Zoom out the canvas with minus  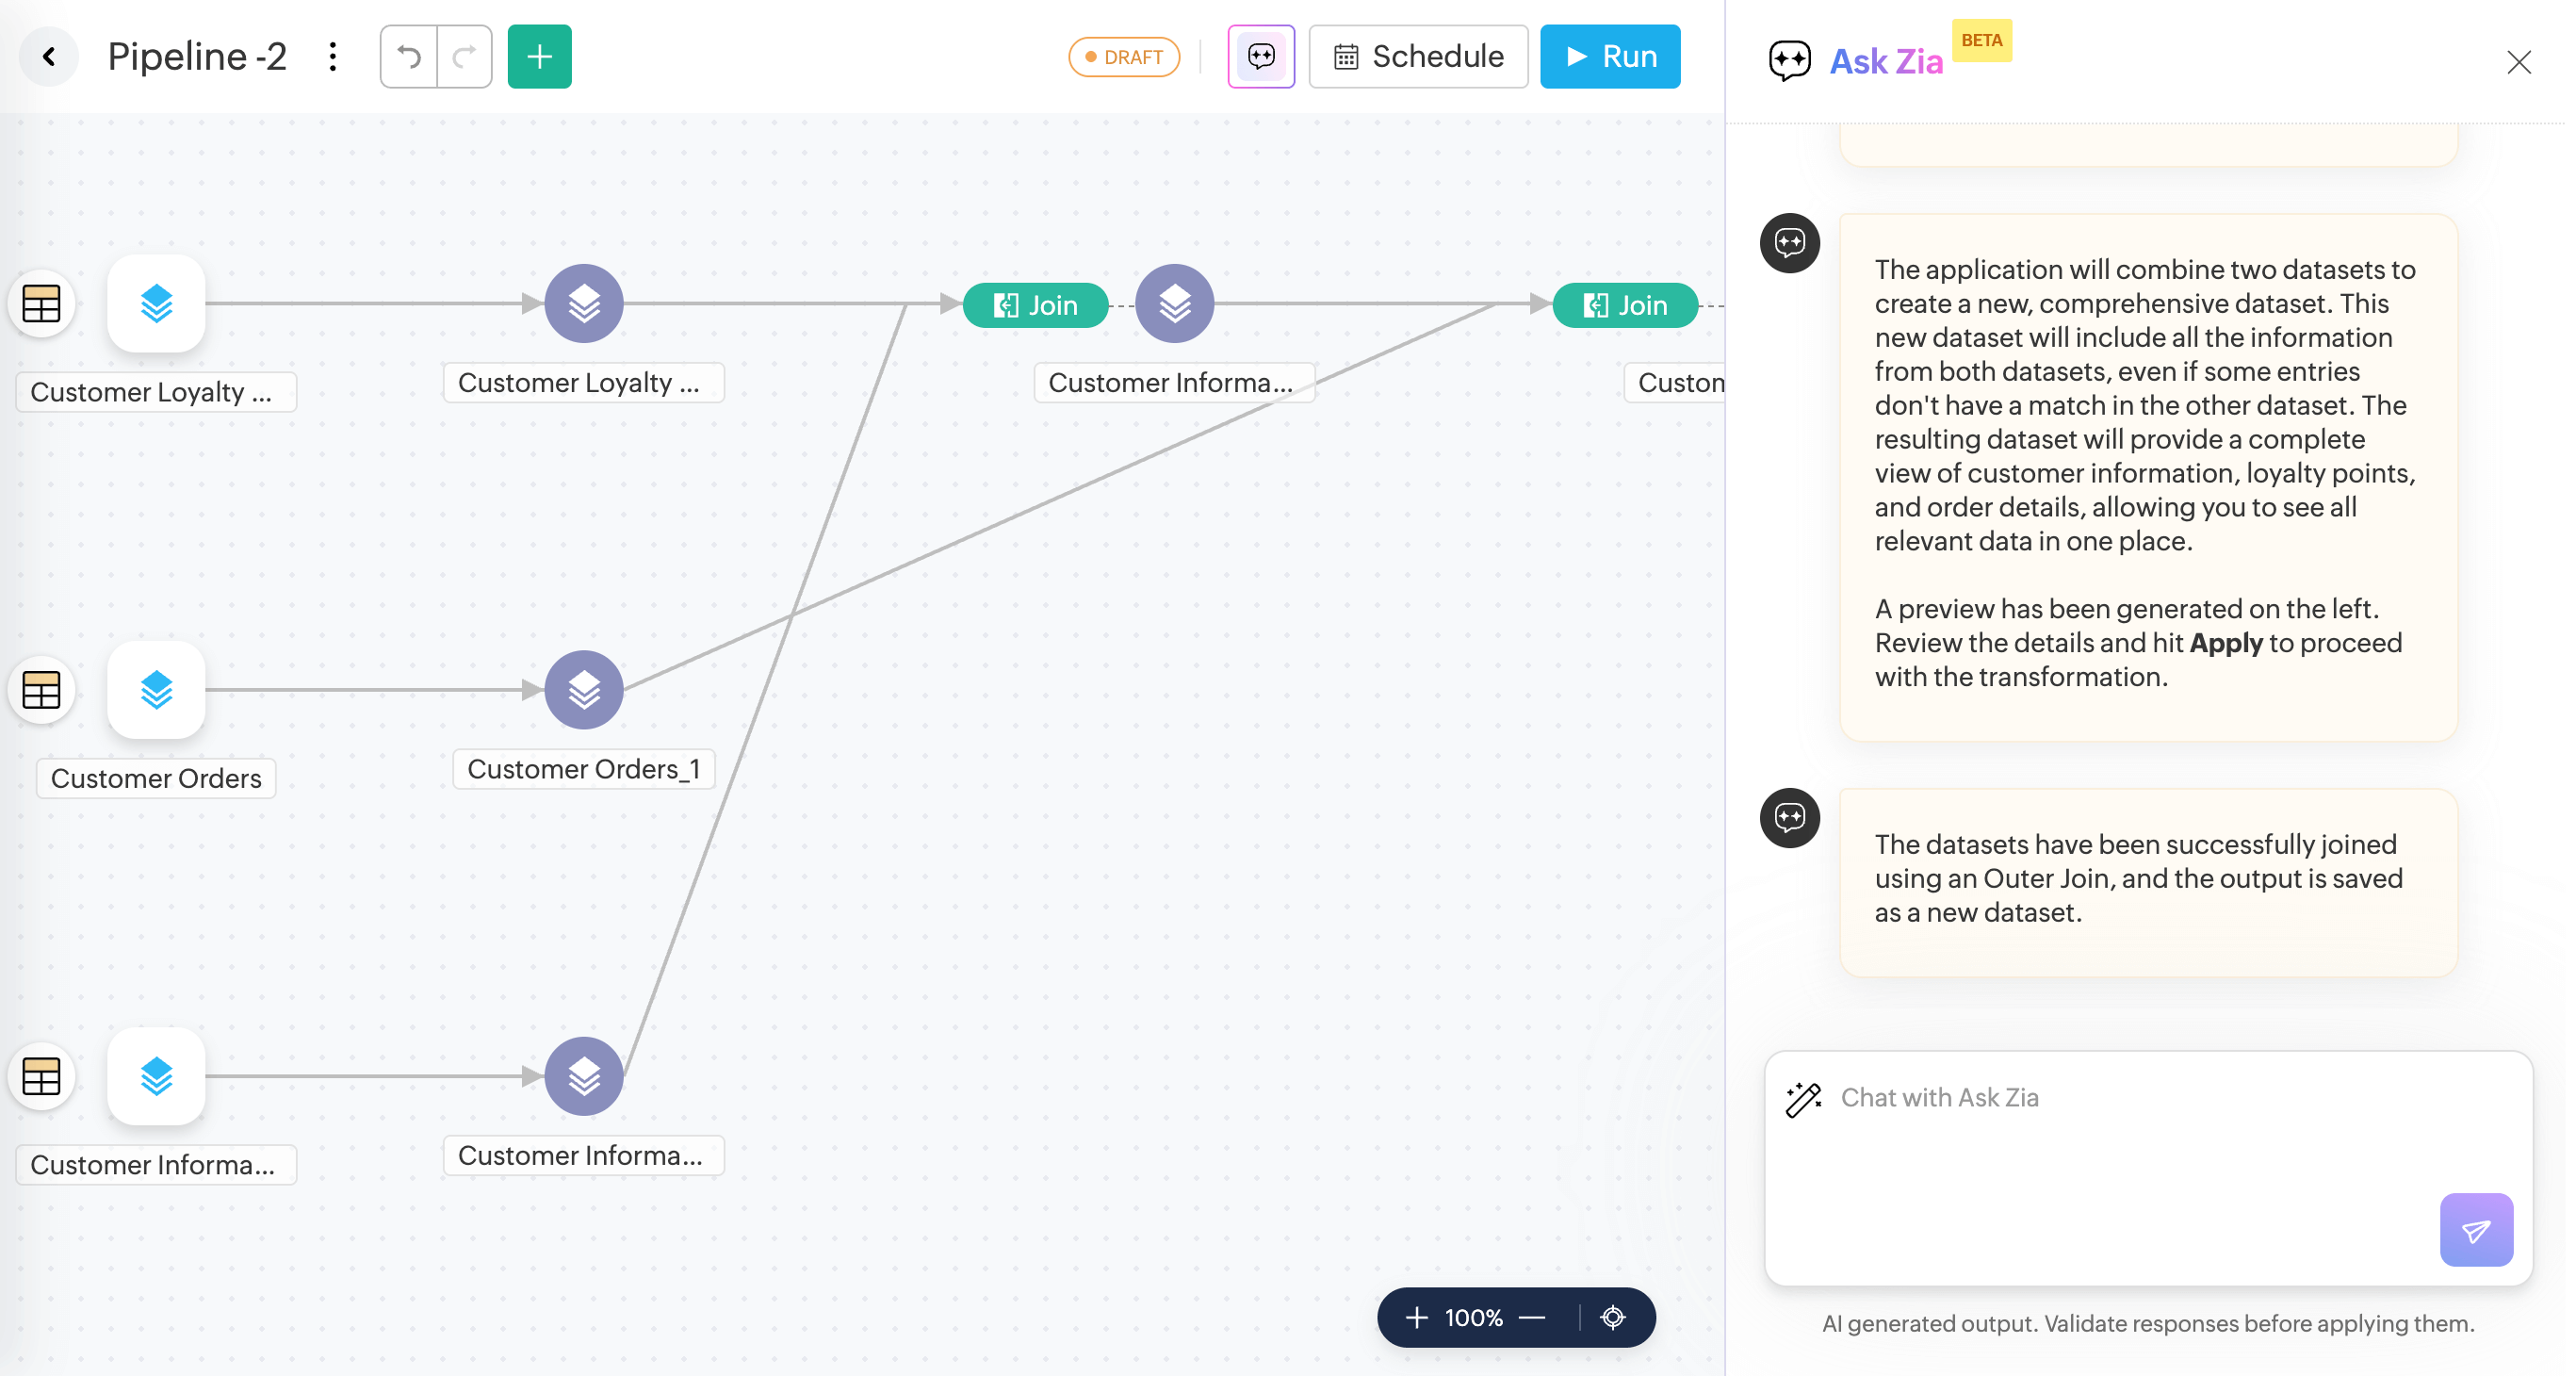(1532, 1317)
